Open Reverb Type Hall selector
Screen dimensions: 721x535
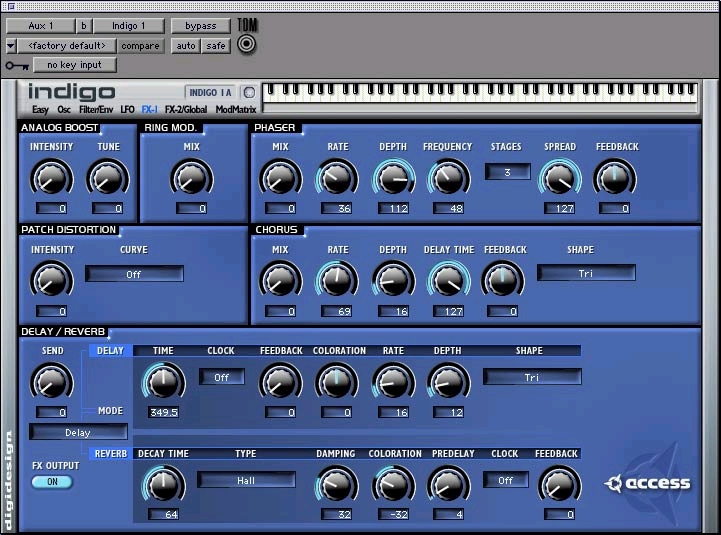[x=246, y=480]
